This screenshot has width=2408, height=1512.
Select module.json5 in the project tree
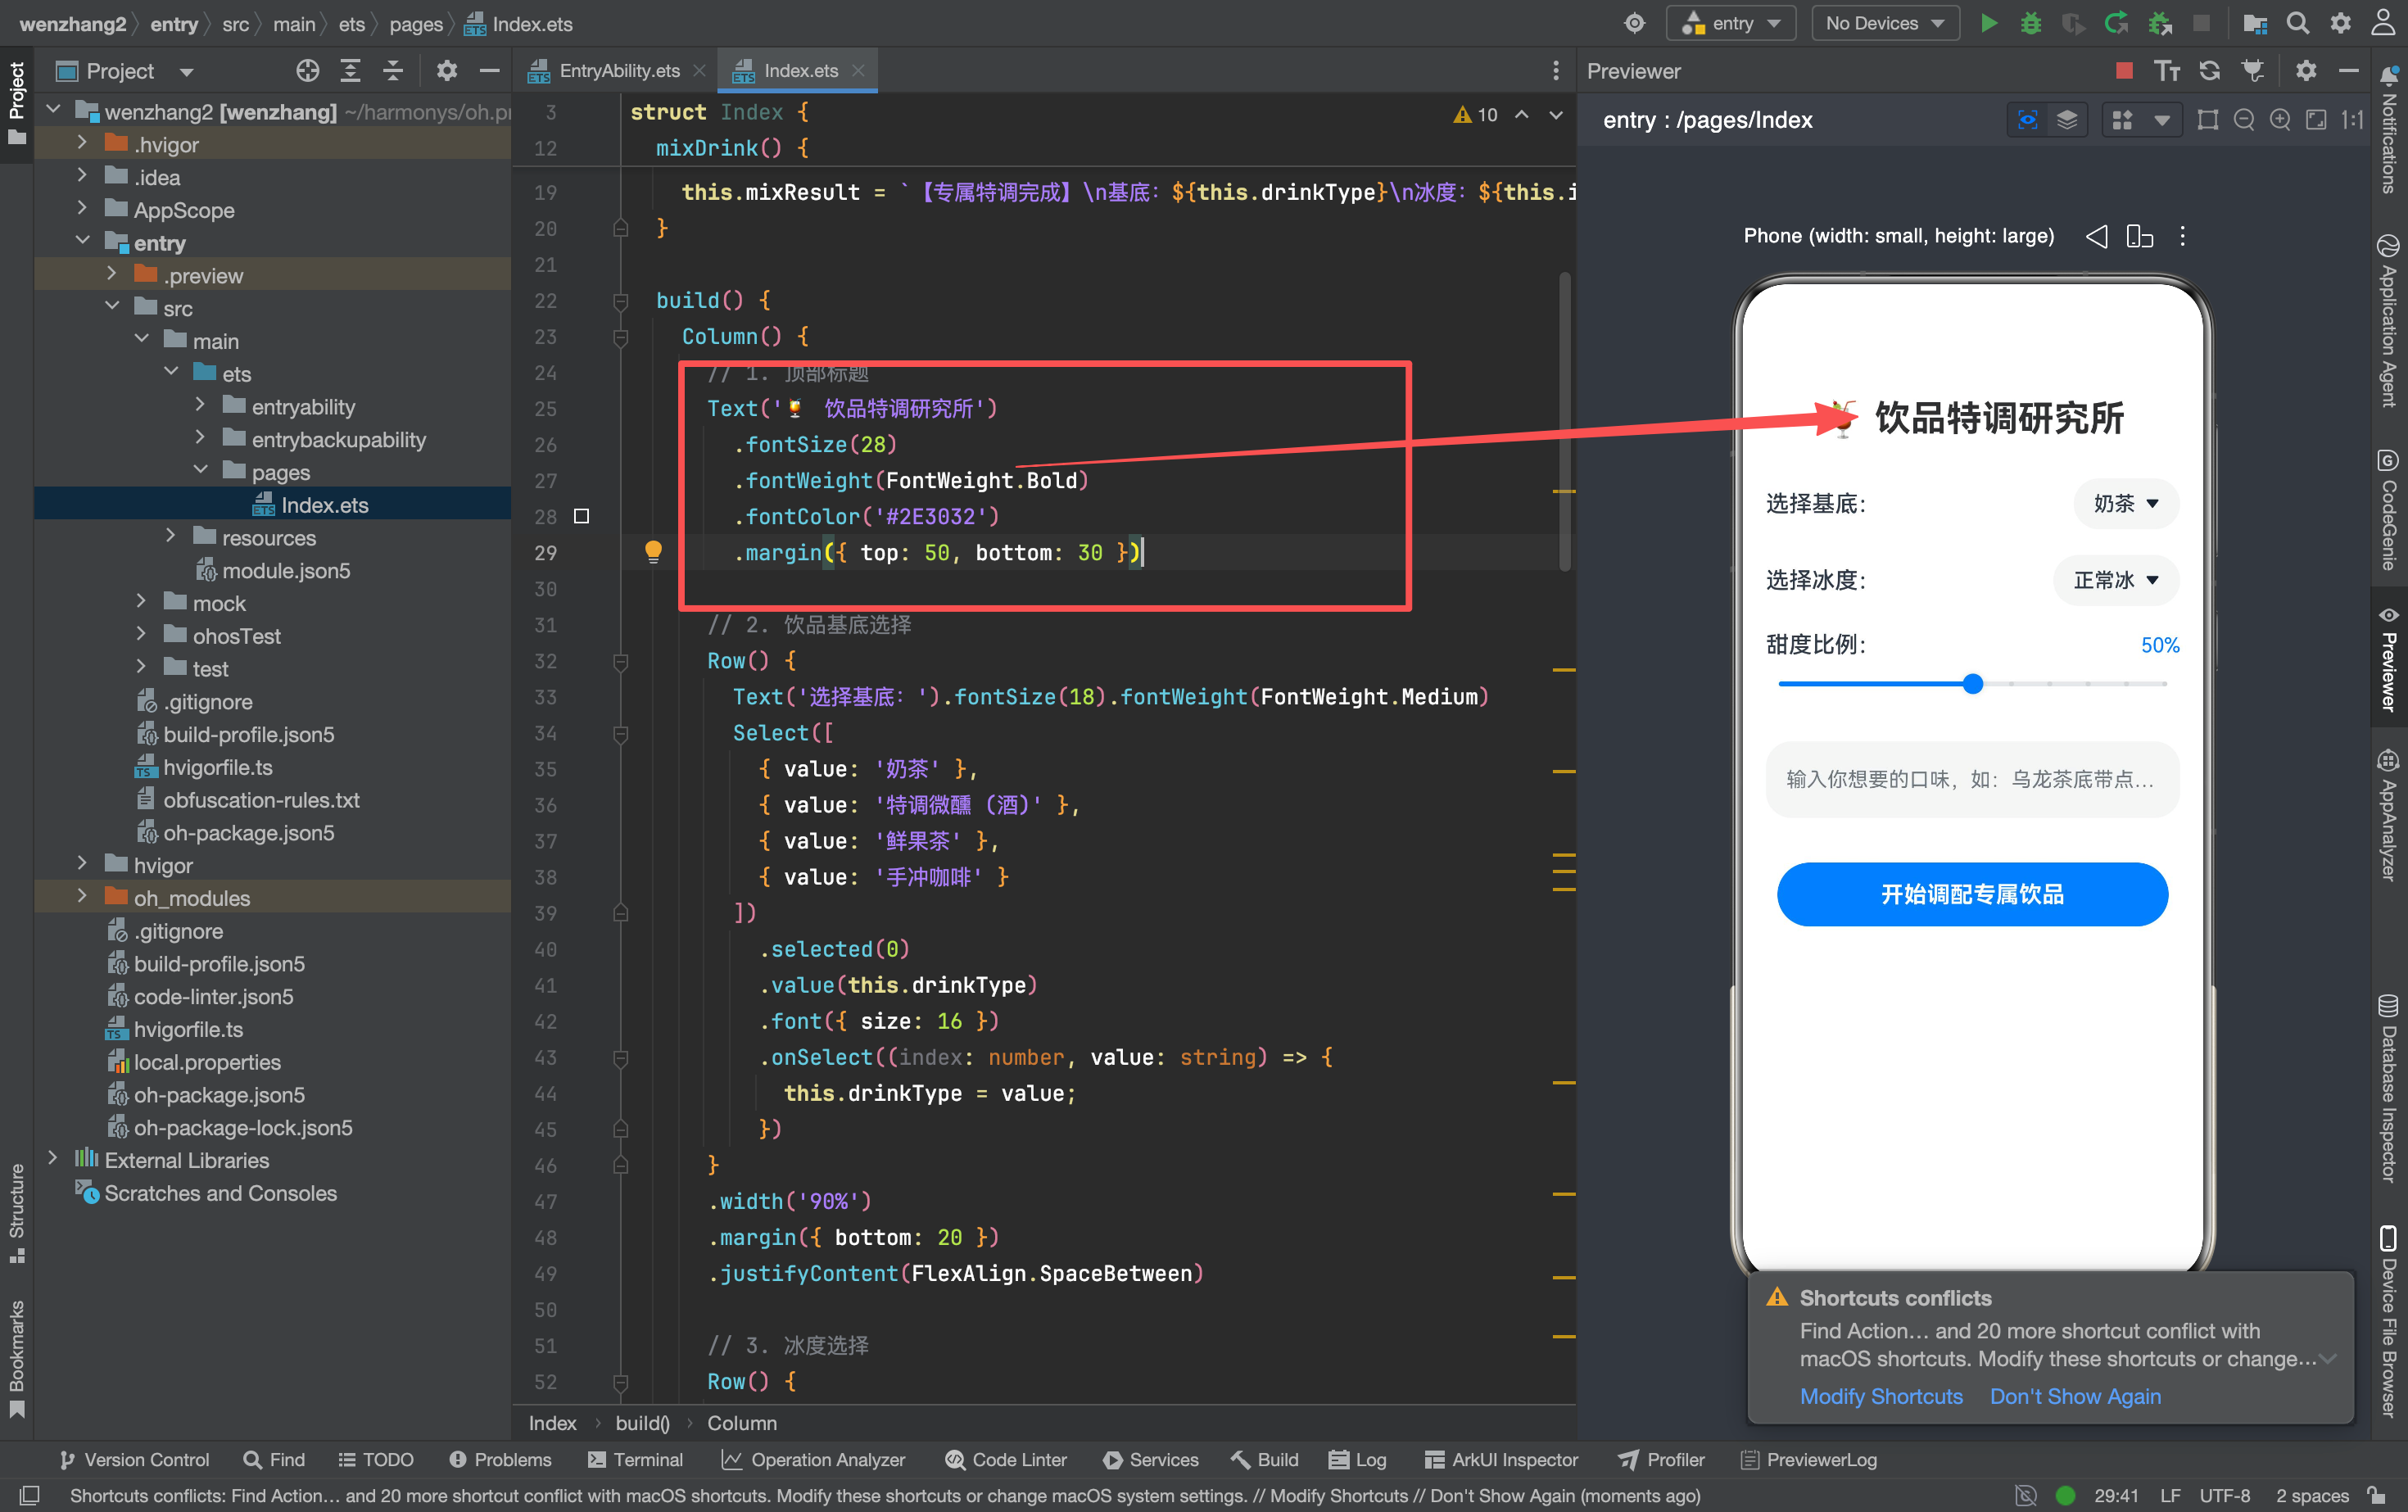[286, 570]
